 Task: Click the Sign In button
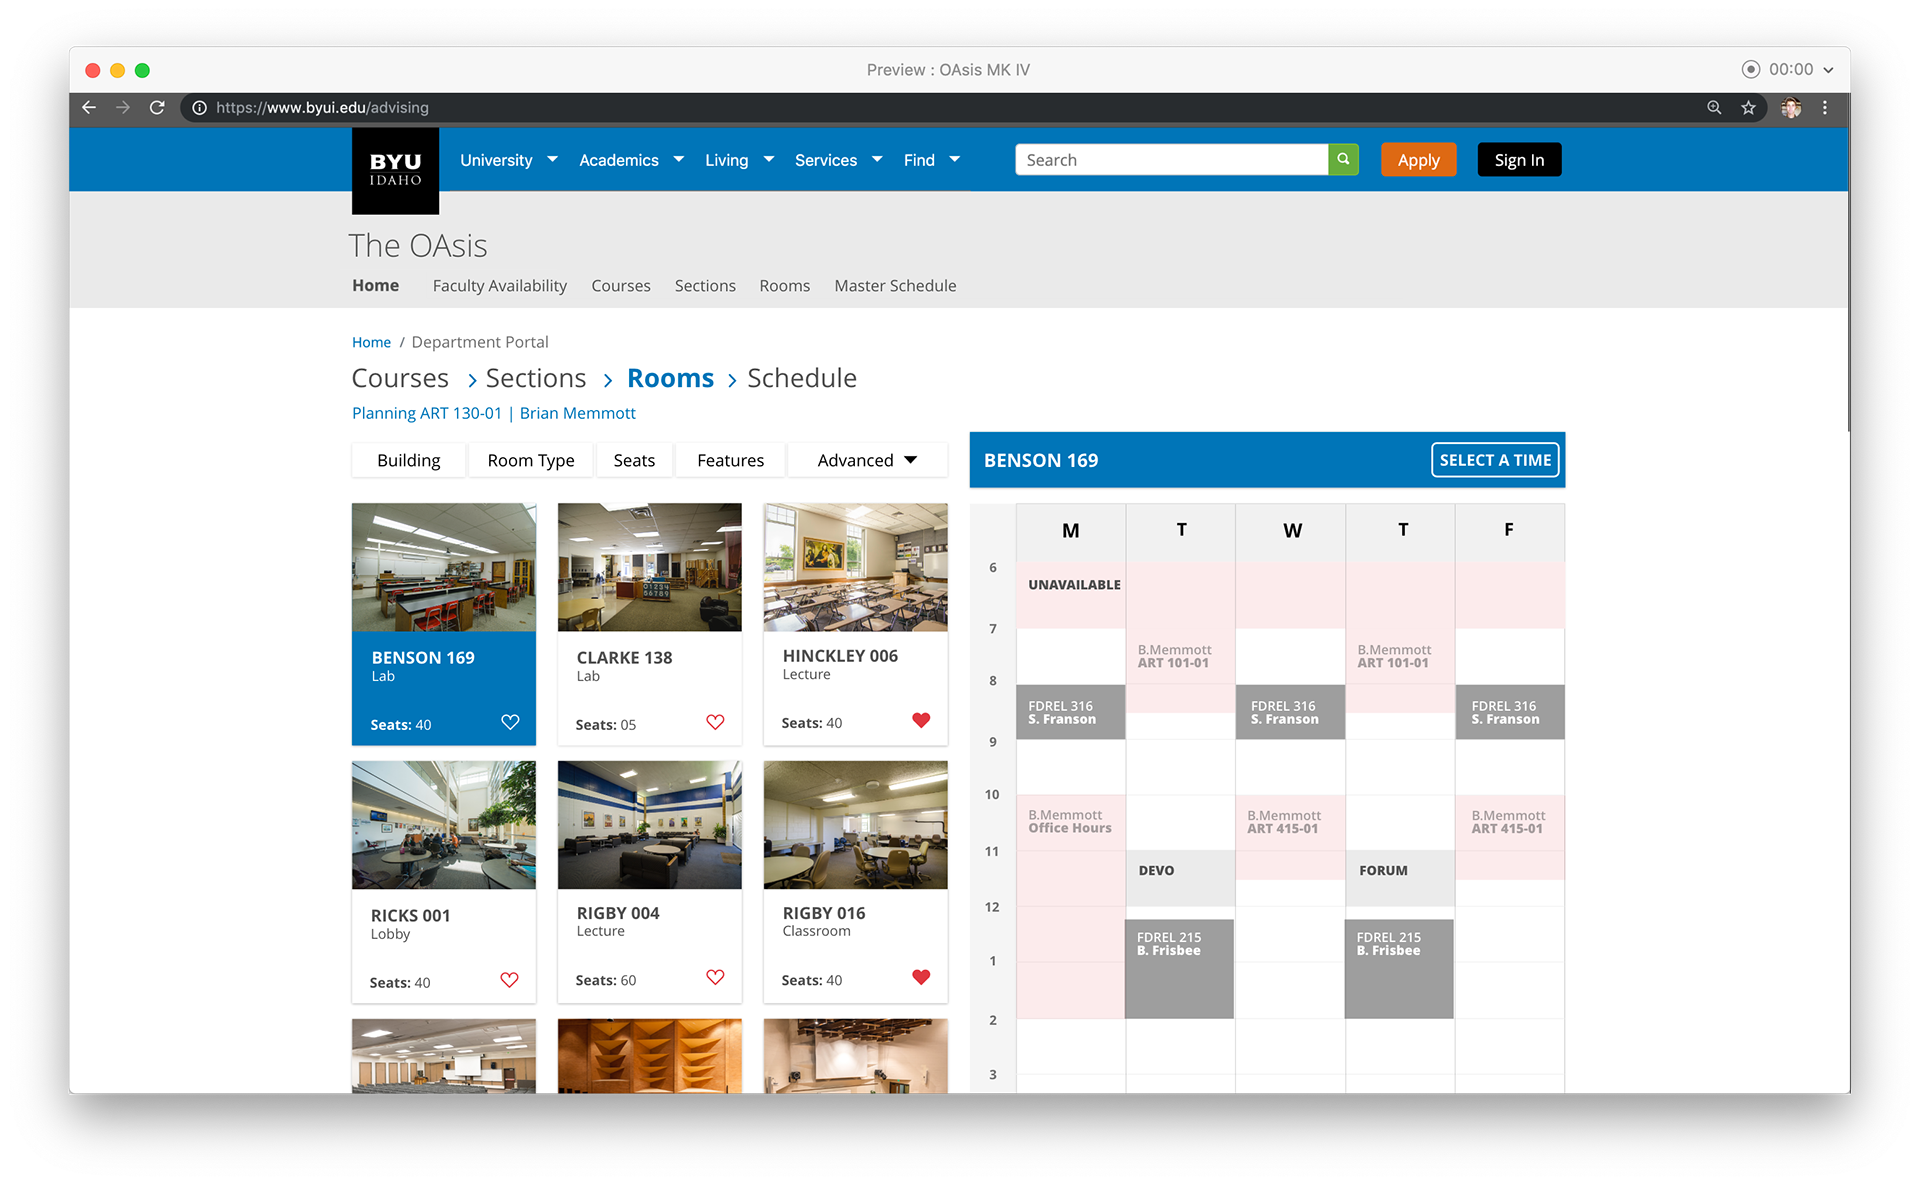pos(1519,160)
